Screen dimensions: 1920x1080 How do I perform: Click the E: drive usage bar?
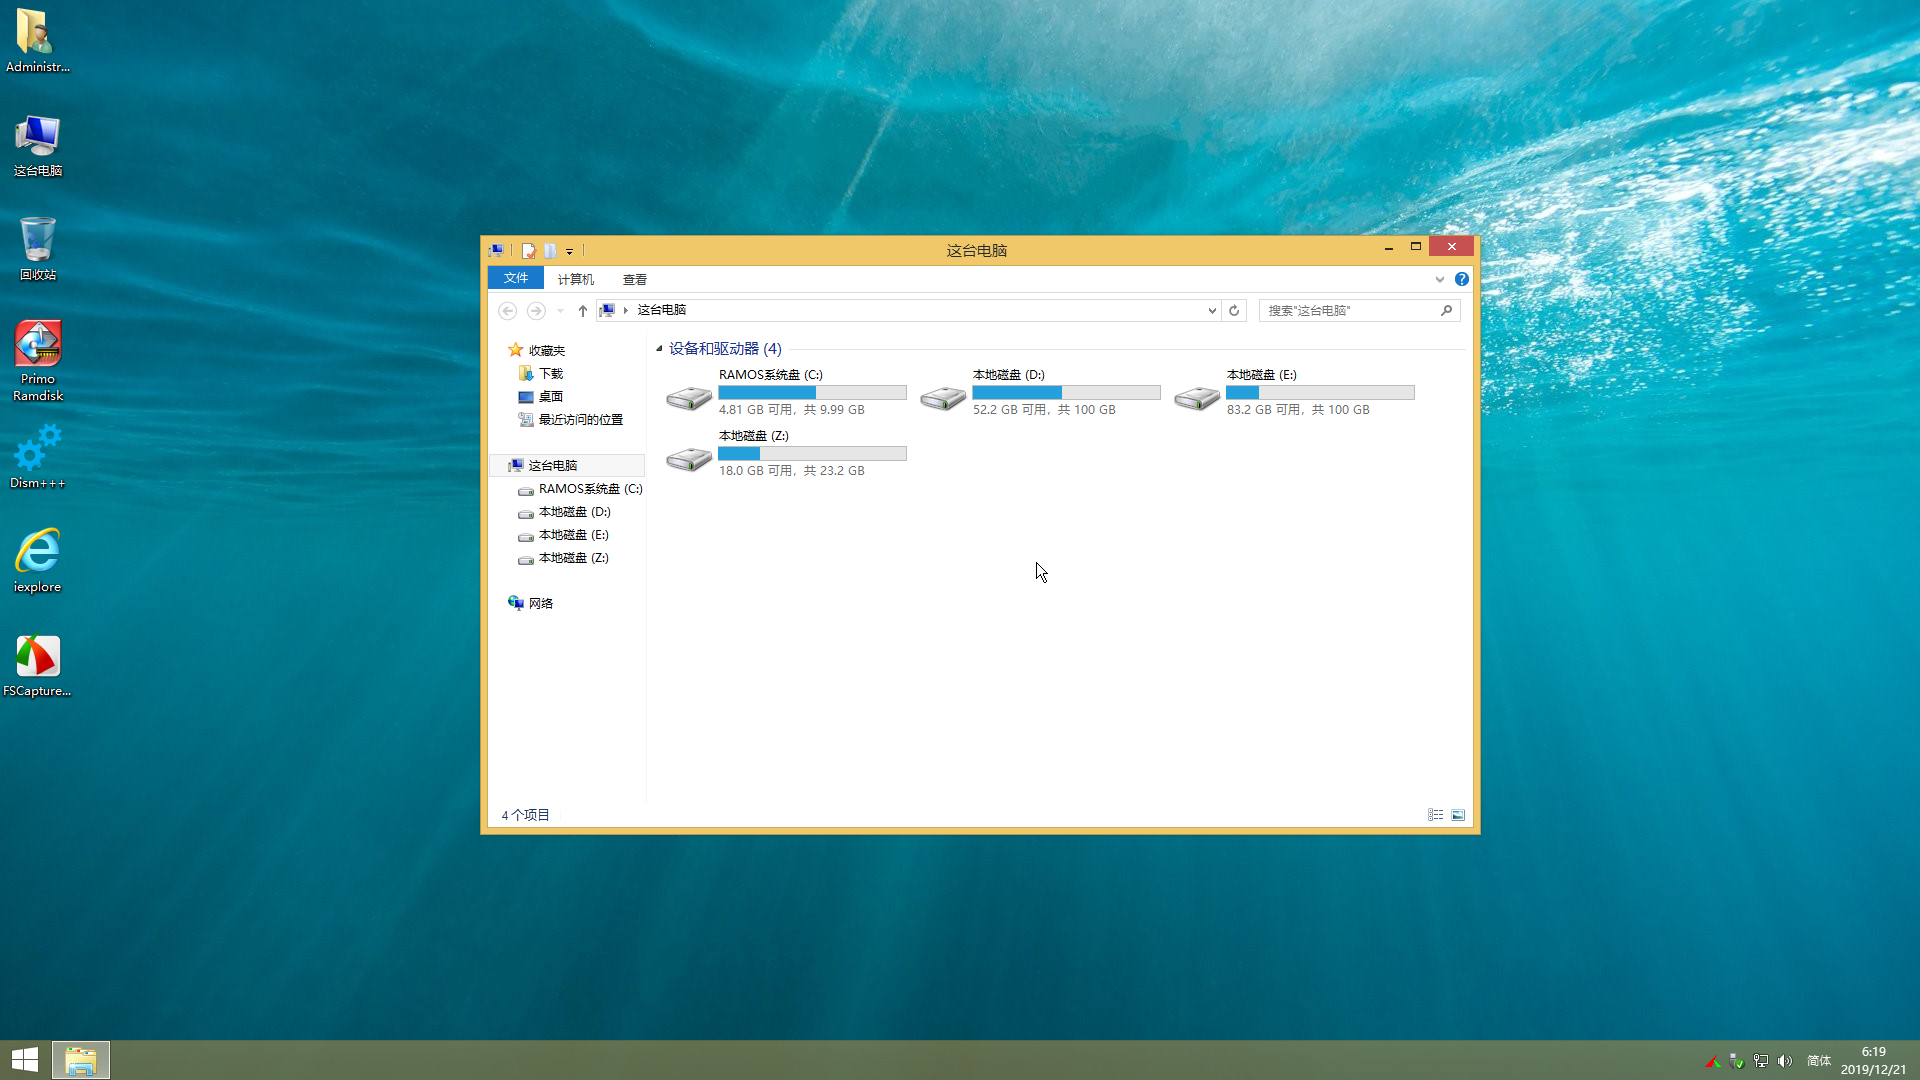tap(1320, 393)
